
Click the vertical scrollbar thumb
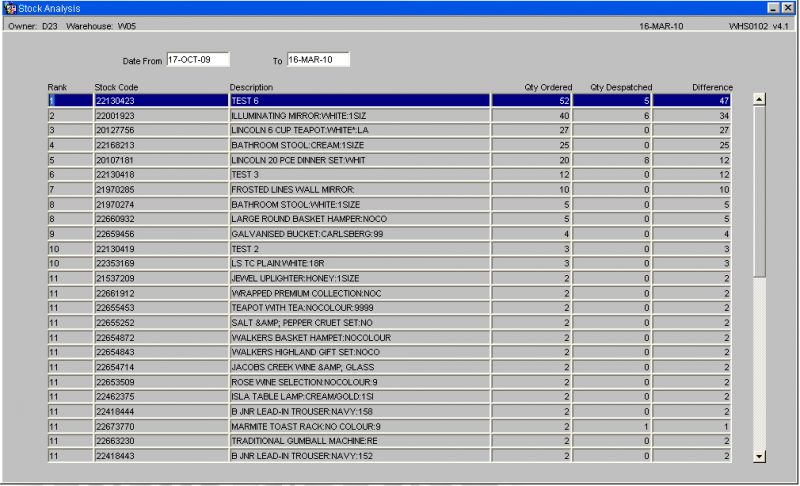click(x=759, y=192)
